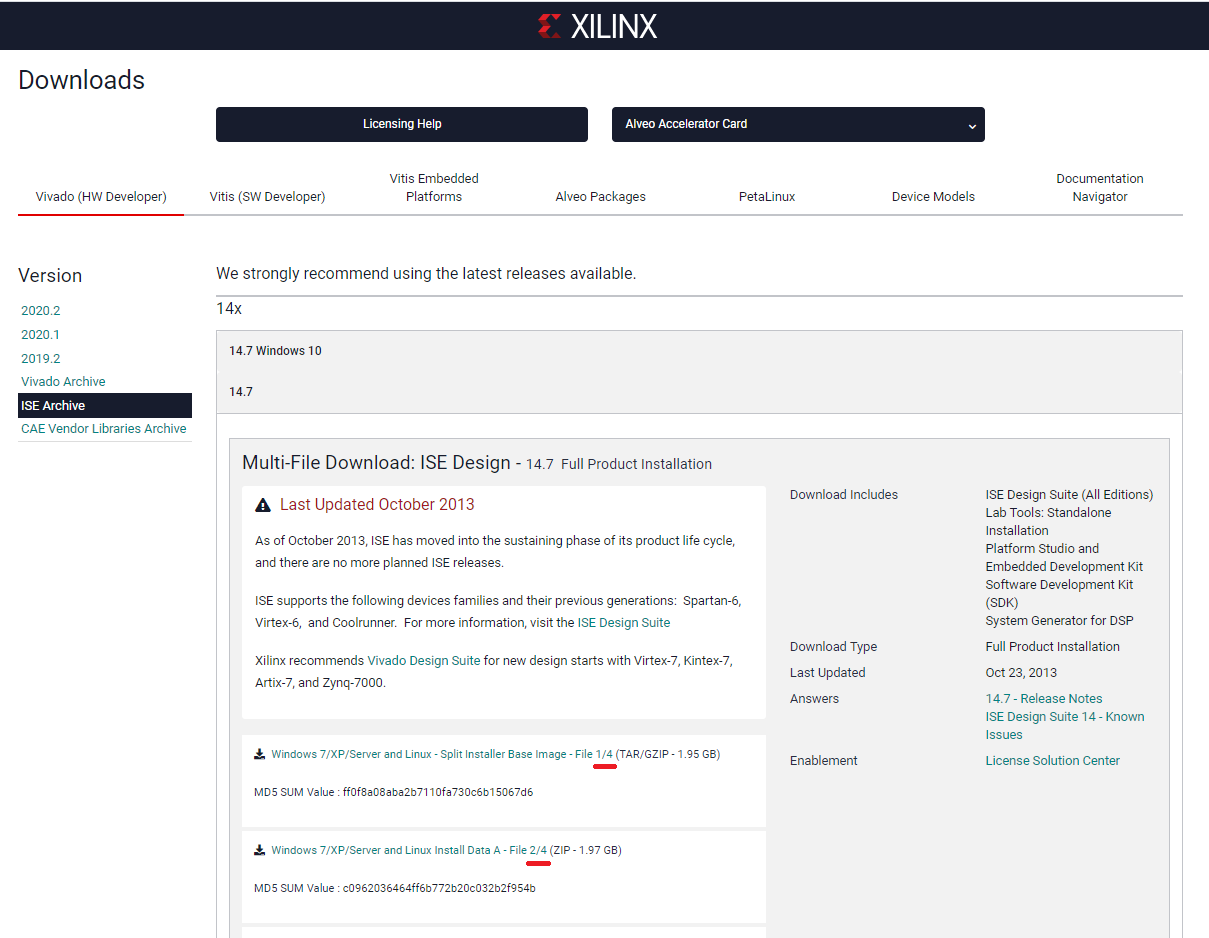Click the Download Type label
This screenshot has height=938, width=1209.
pyautogui.click(x=833, y=647)
